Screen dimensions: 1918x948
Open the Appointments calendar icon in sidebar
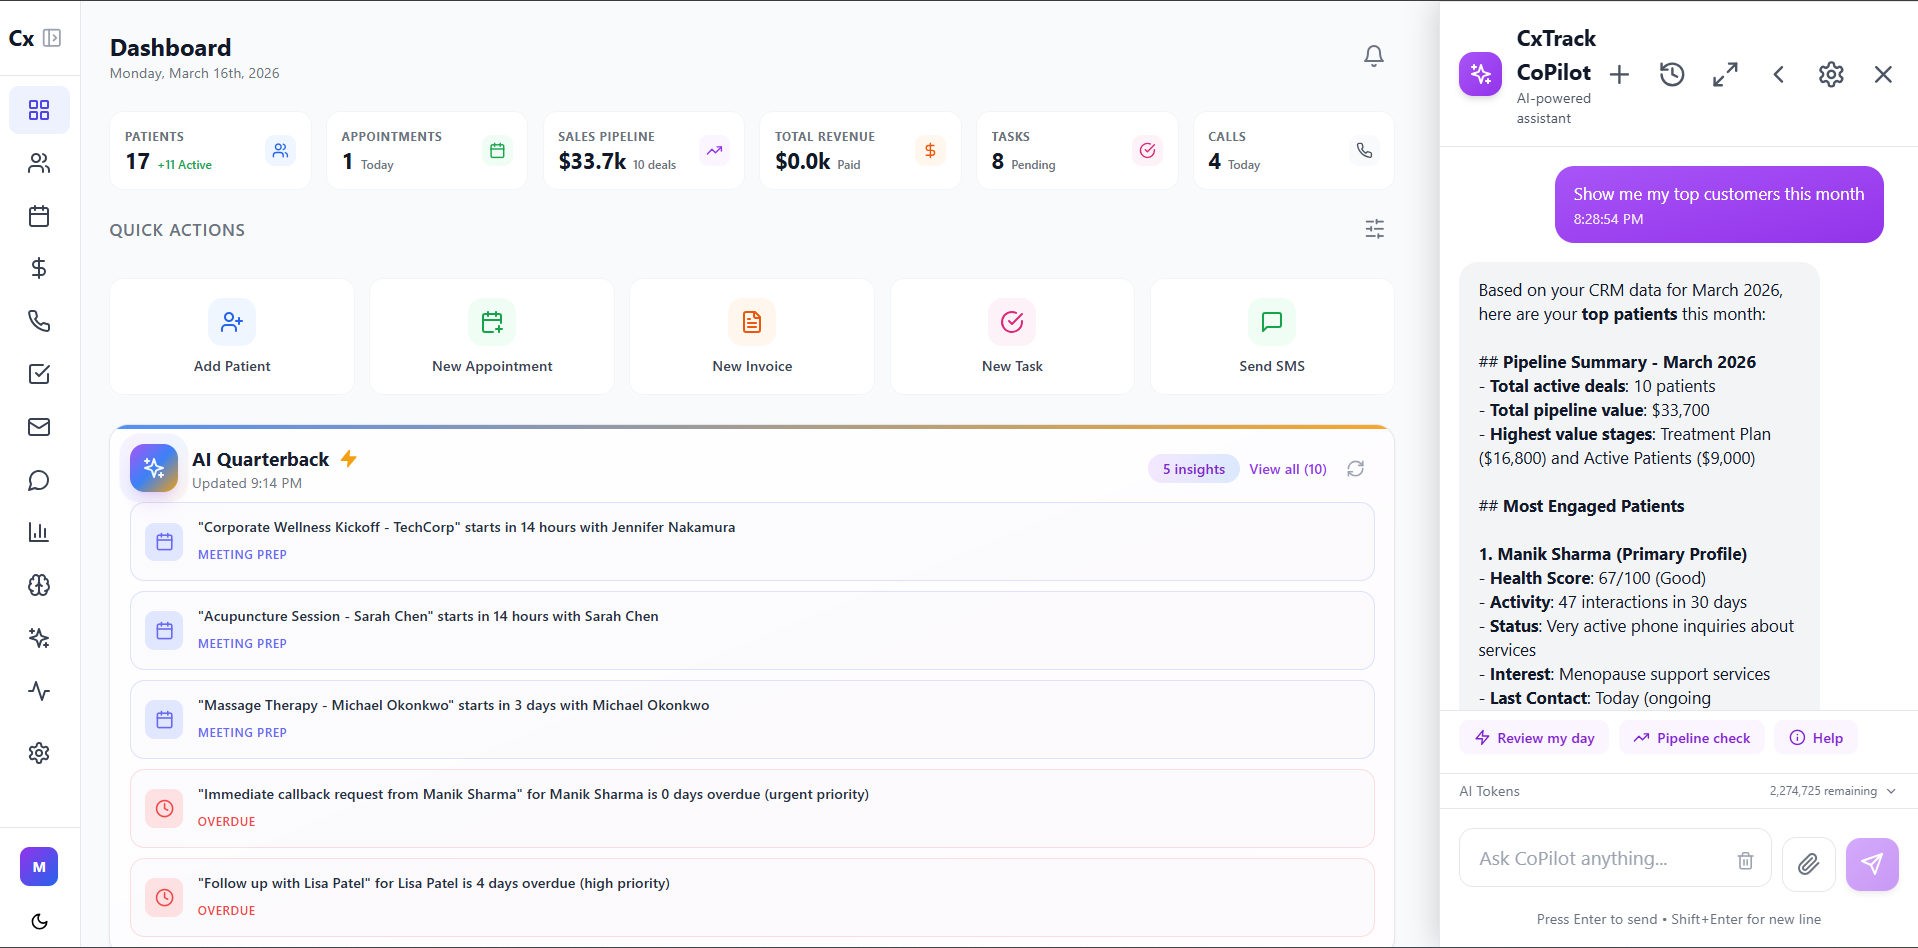[39, 216]
